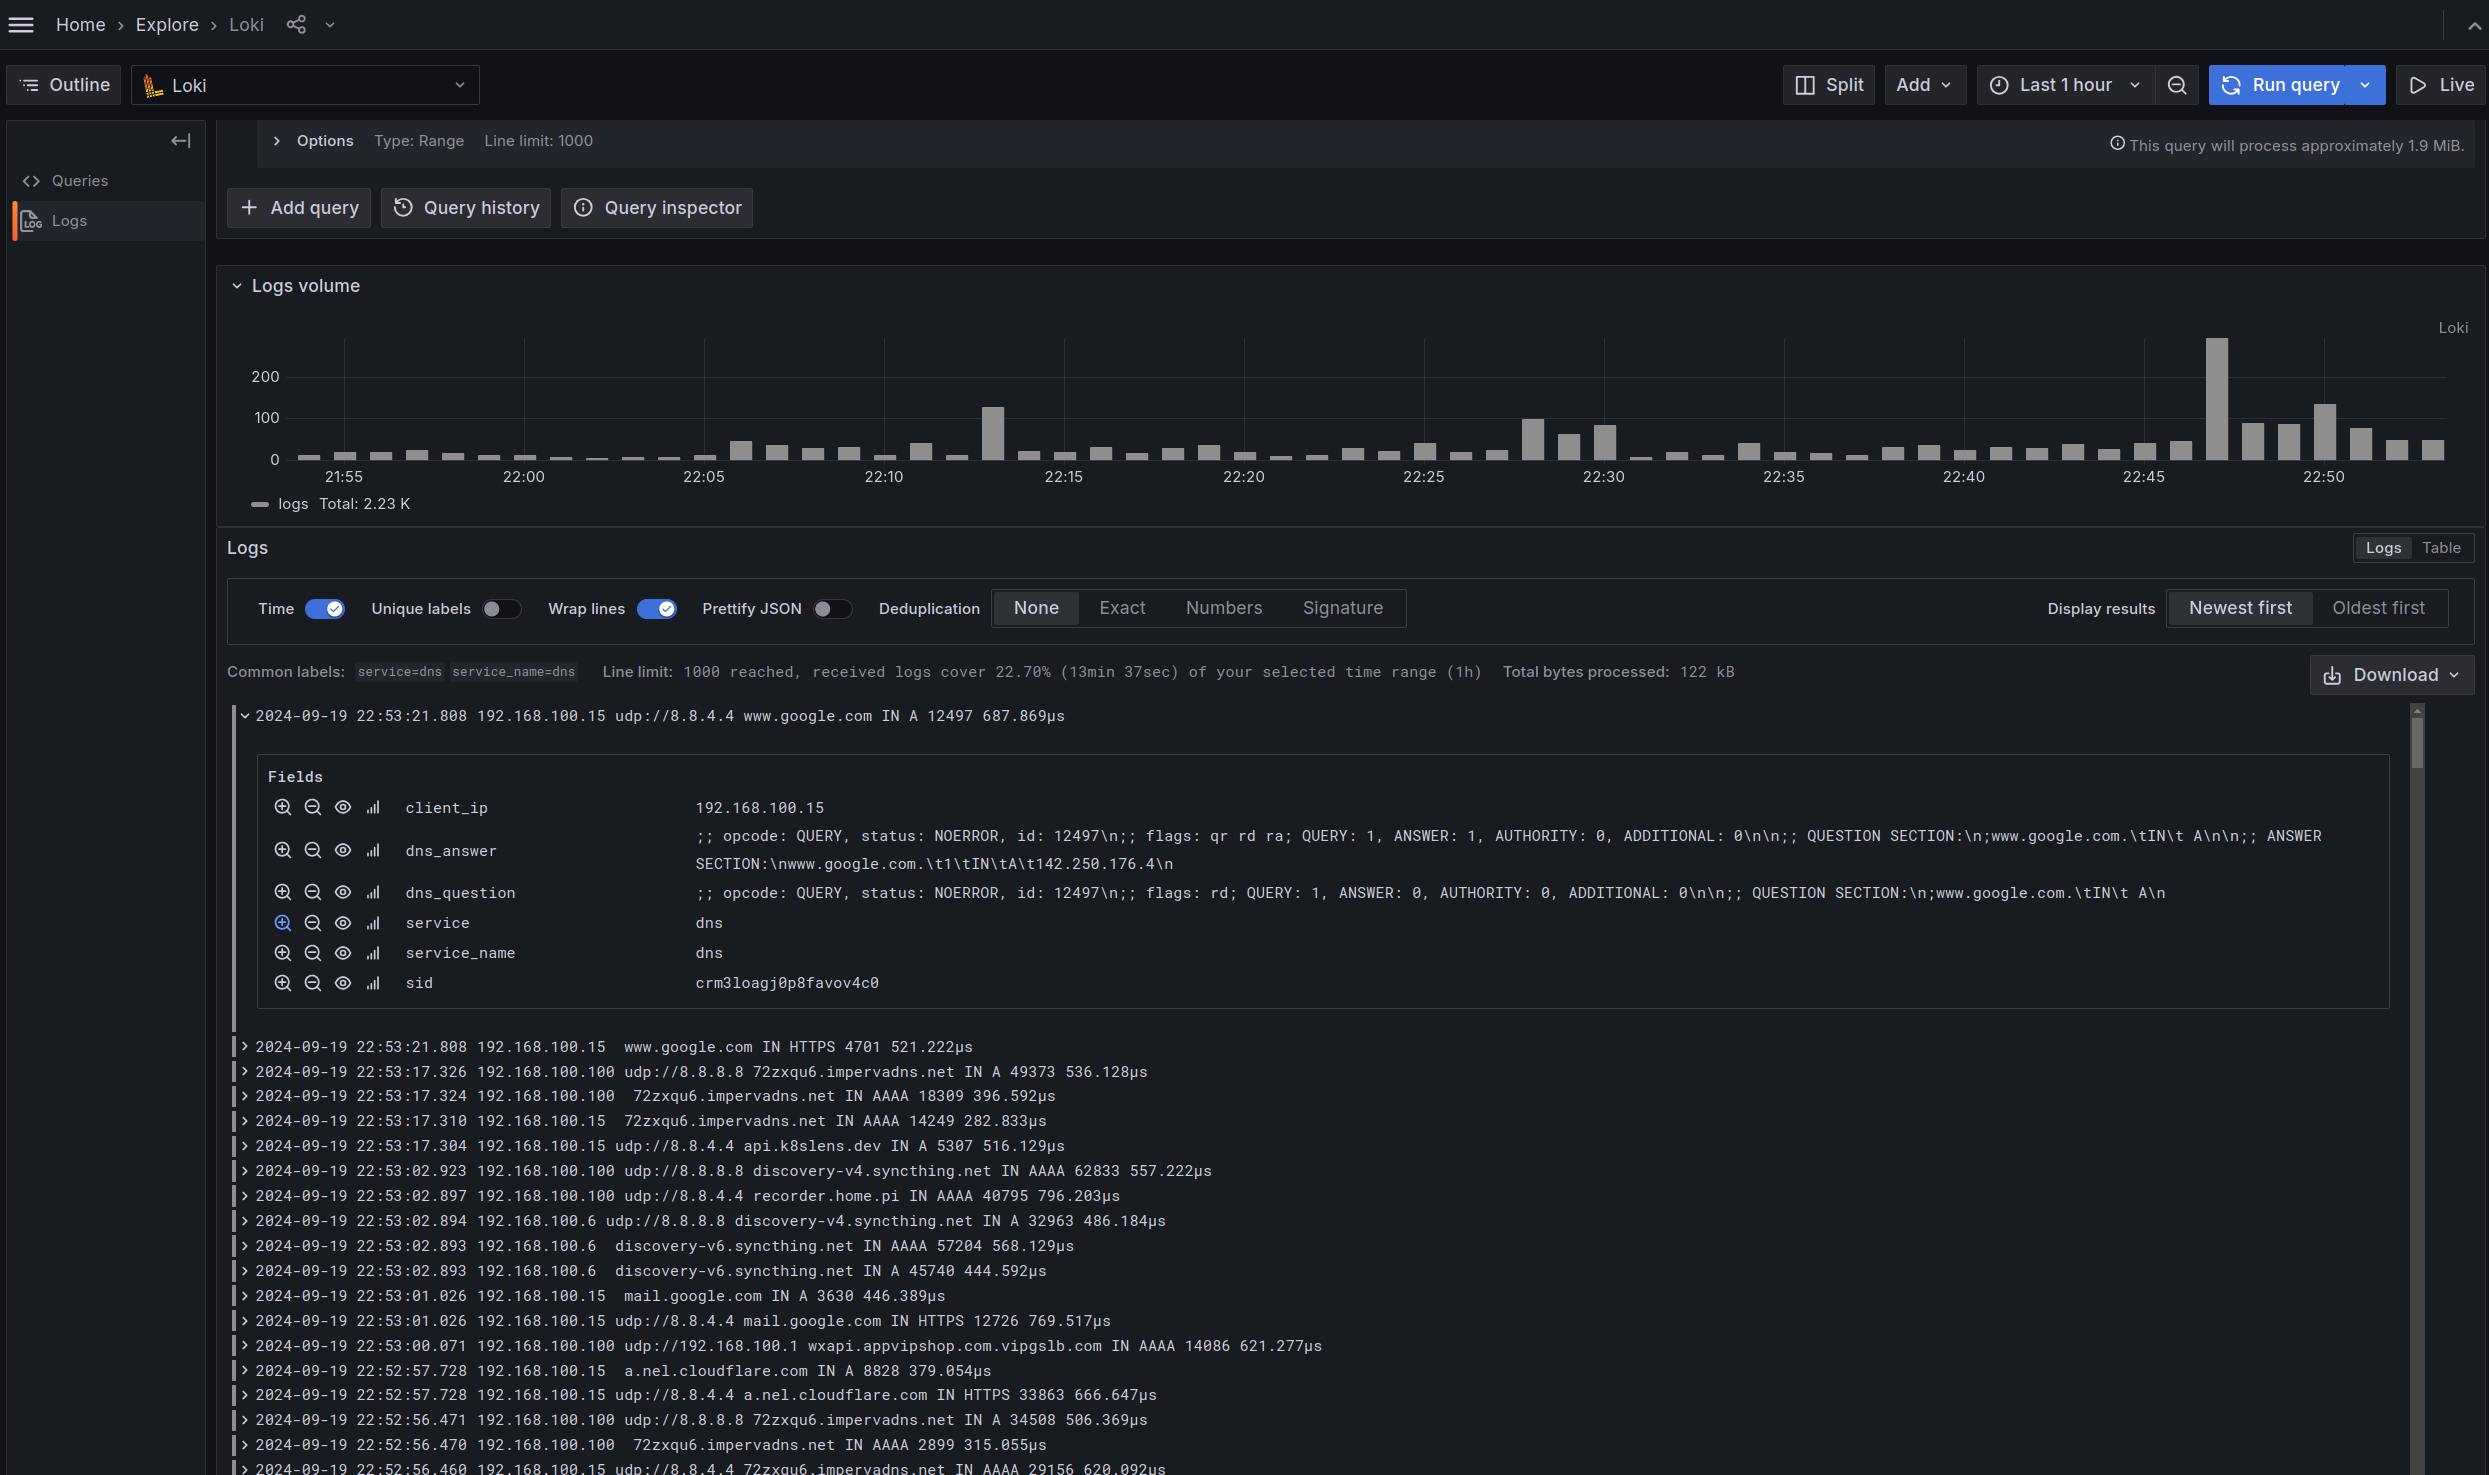The width and height of the screenshot is (2489, 1475).
Task: Filter out dns_question value
Action: [x=313, y=893]
